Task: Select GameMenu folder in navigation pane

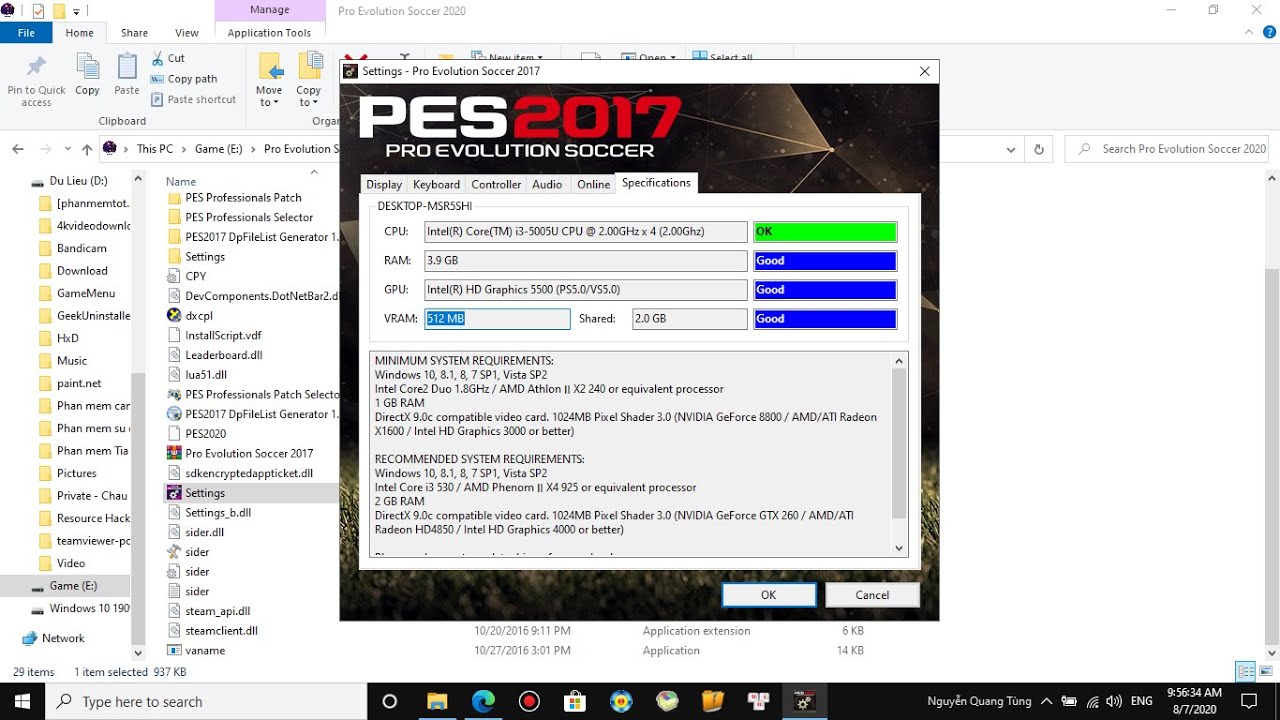Action: (86, 293)
